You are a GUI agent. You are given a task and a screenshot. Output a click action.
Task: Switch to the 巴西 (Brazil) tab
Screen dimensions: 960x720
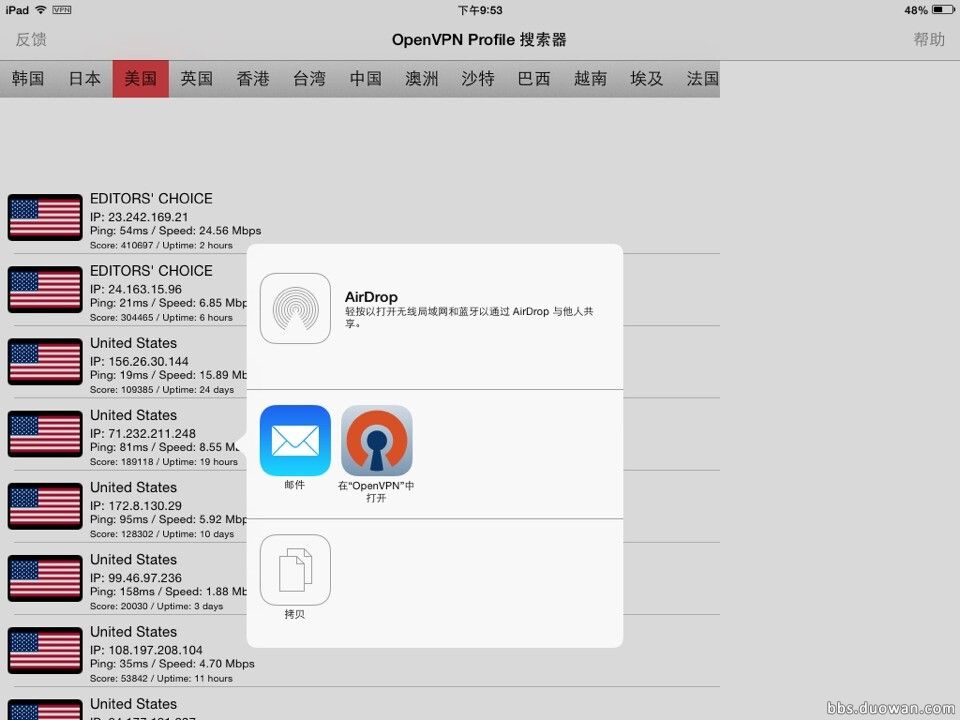534,78
